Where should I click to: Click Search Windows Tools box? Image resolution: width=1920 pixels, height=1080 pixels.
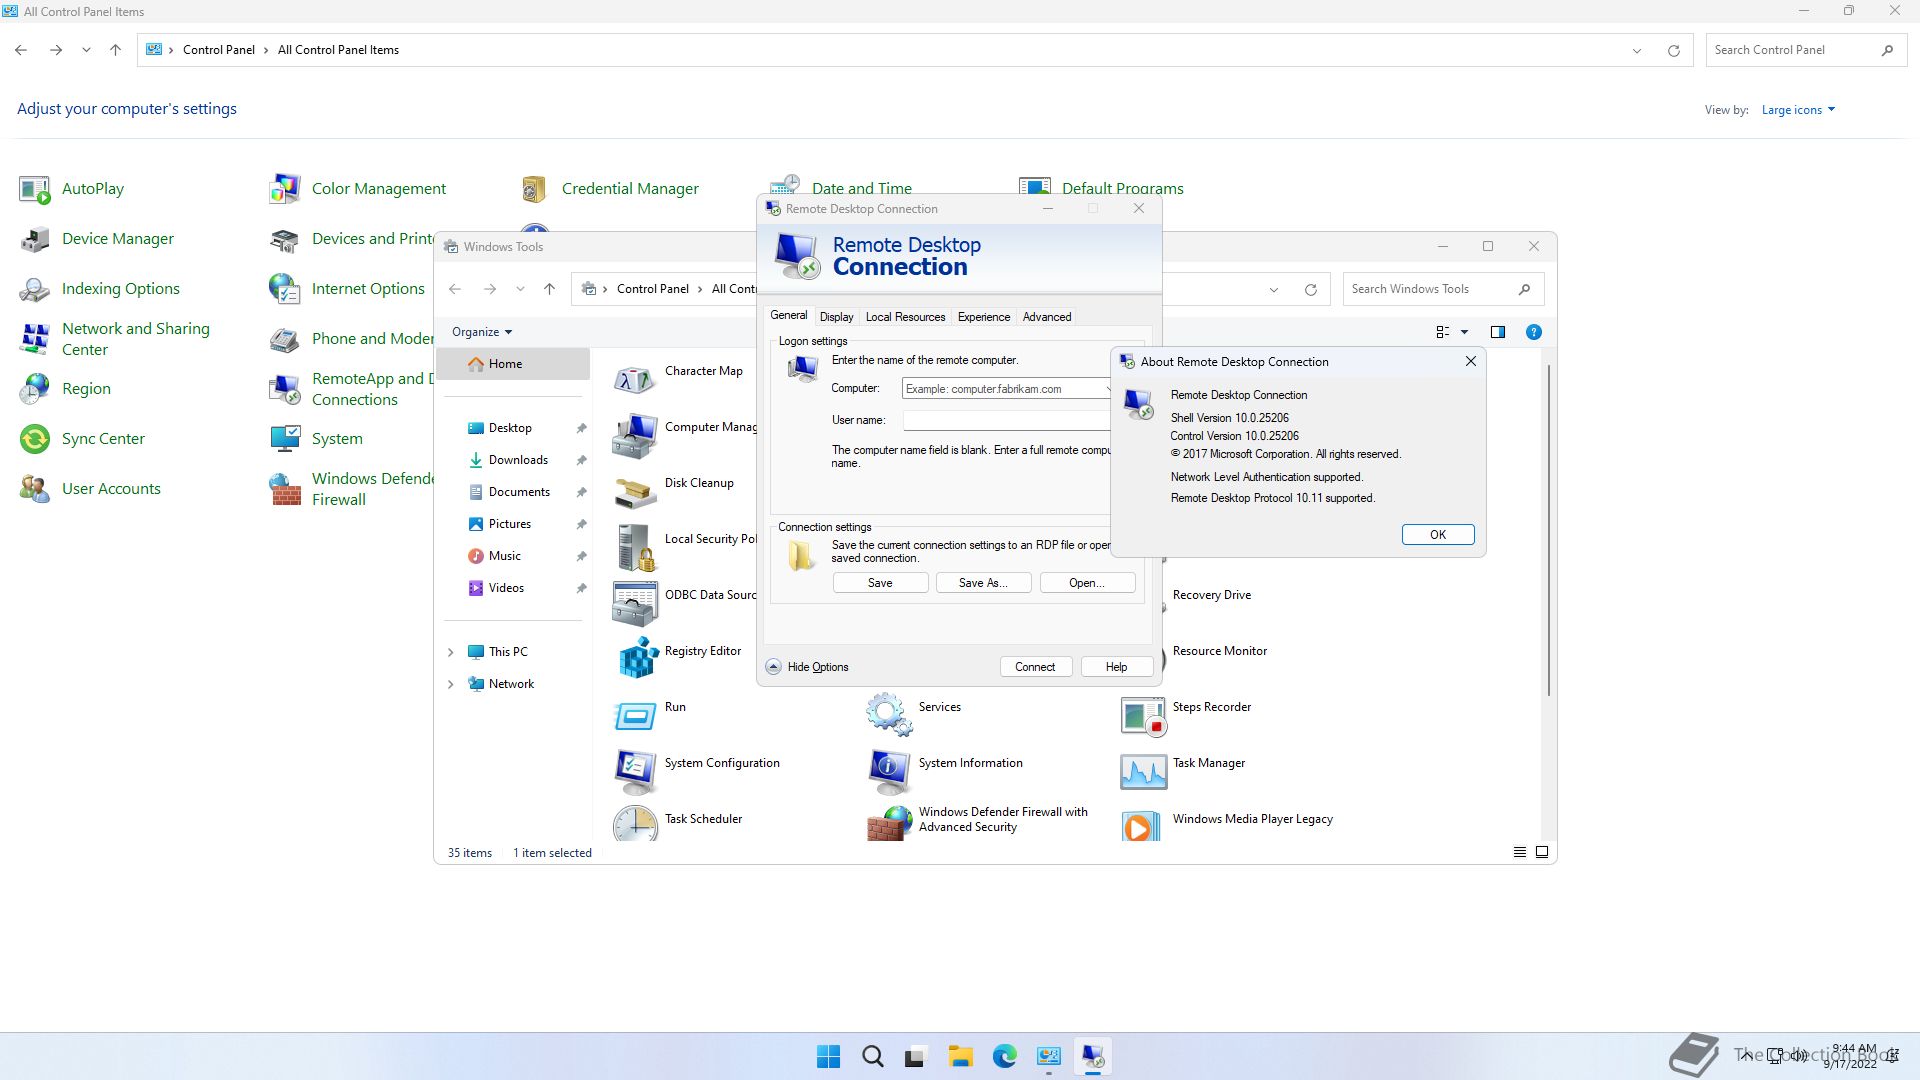(x=1443, y=289)
